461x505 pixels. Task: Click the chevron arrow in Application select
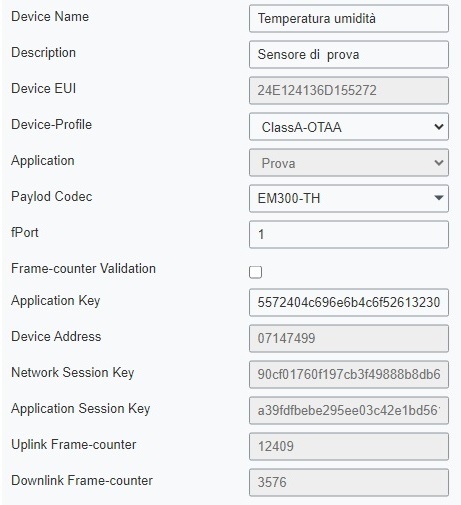[x=439, y=163]
